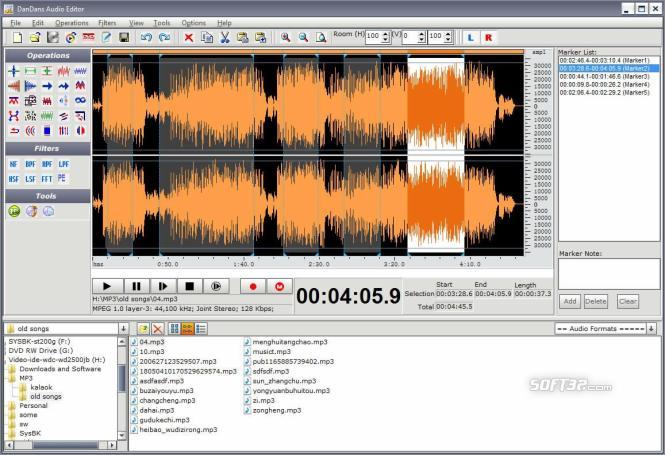
Task: Open the PE filter
Action: pyautogui.click(x=62, y=178)
